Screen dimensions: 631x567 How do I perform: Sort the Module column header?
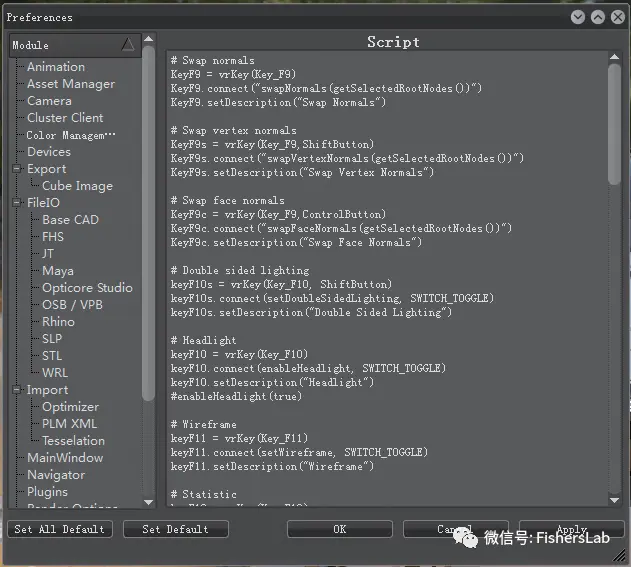[x=75, y=45]
